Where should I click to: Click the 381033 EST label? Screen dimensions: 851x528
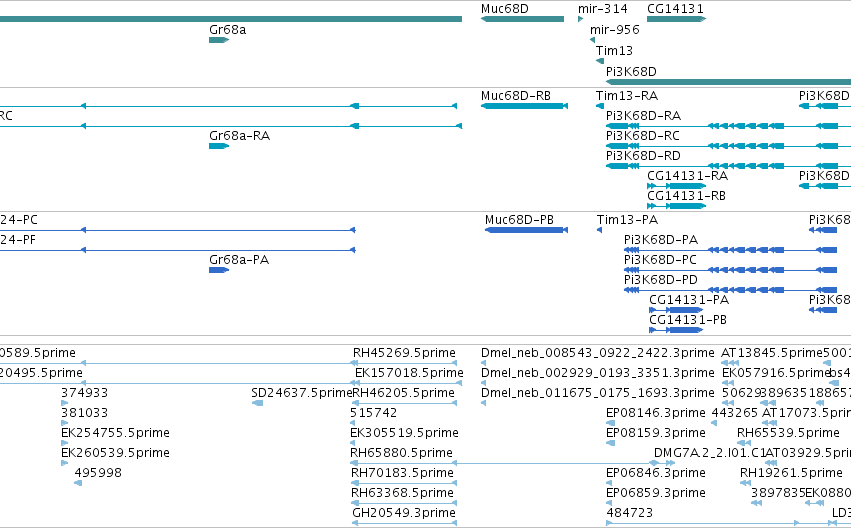[84, 413]
